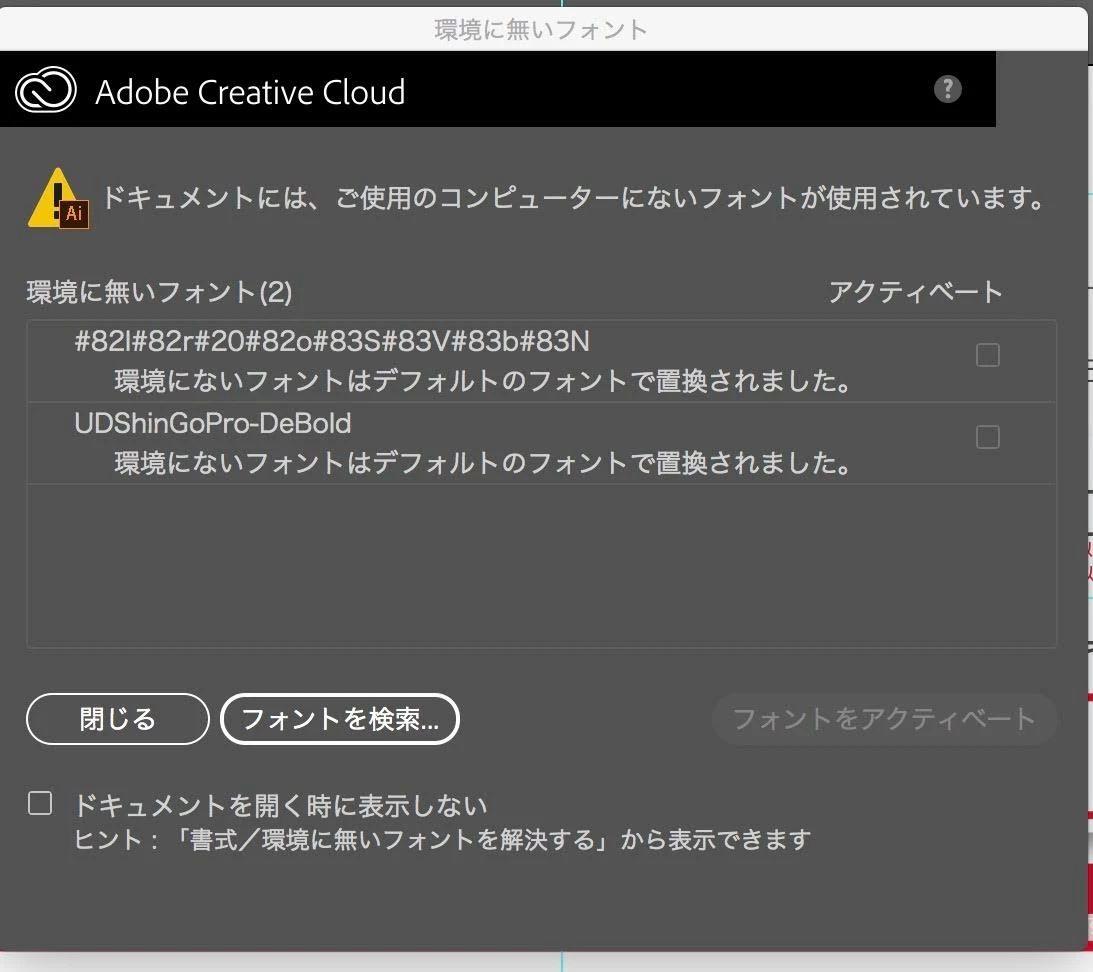
Task: Click the 閉じる button
Action: (x=118, y=719)
